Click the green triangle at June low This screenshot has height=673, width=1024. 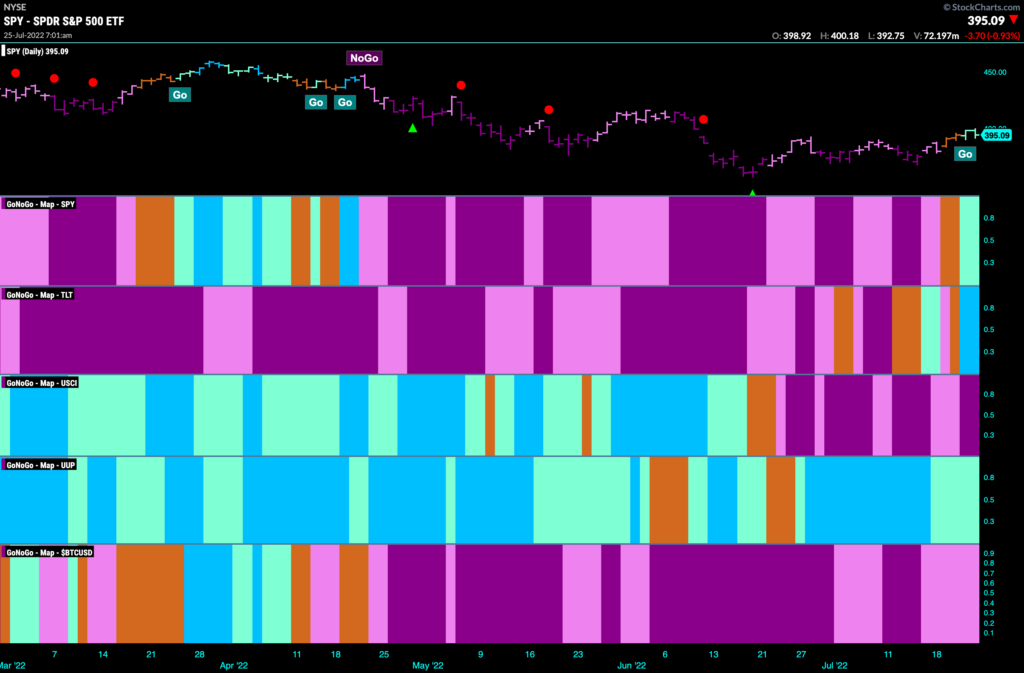click(x=752, y=193)
